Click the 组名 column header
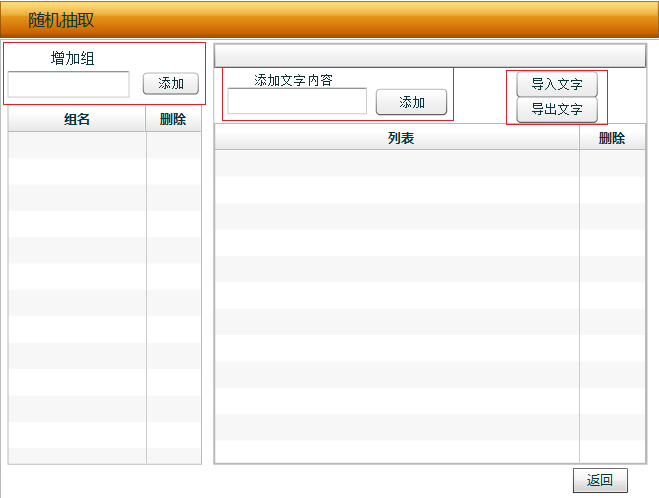 77,119
